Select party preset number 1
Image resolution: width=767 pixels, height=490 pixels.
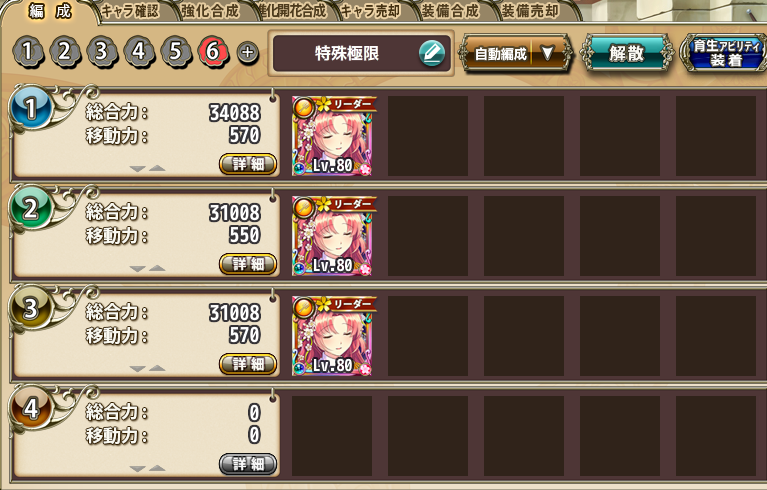(27, 51)
